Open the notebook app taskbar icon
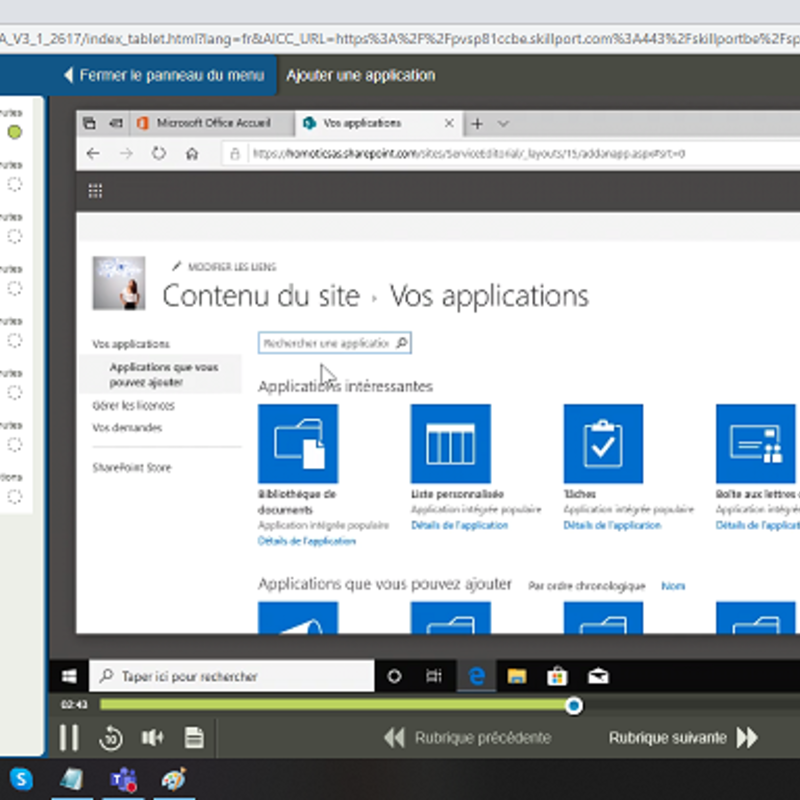This screenshot has height=800, width=800. tap(72, 780)
